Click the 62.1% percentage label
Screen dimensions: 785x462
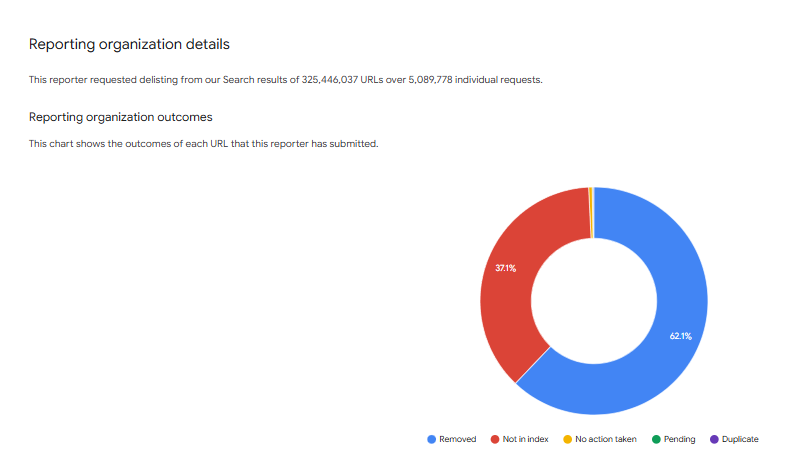[680, 336]
